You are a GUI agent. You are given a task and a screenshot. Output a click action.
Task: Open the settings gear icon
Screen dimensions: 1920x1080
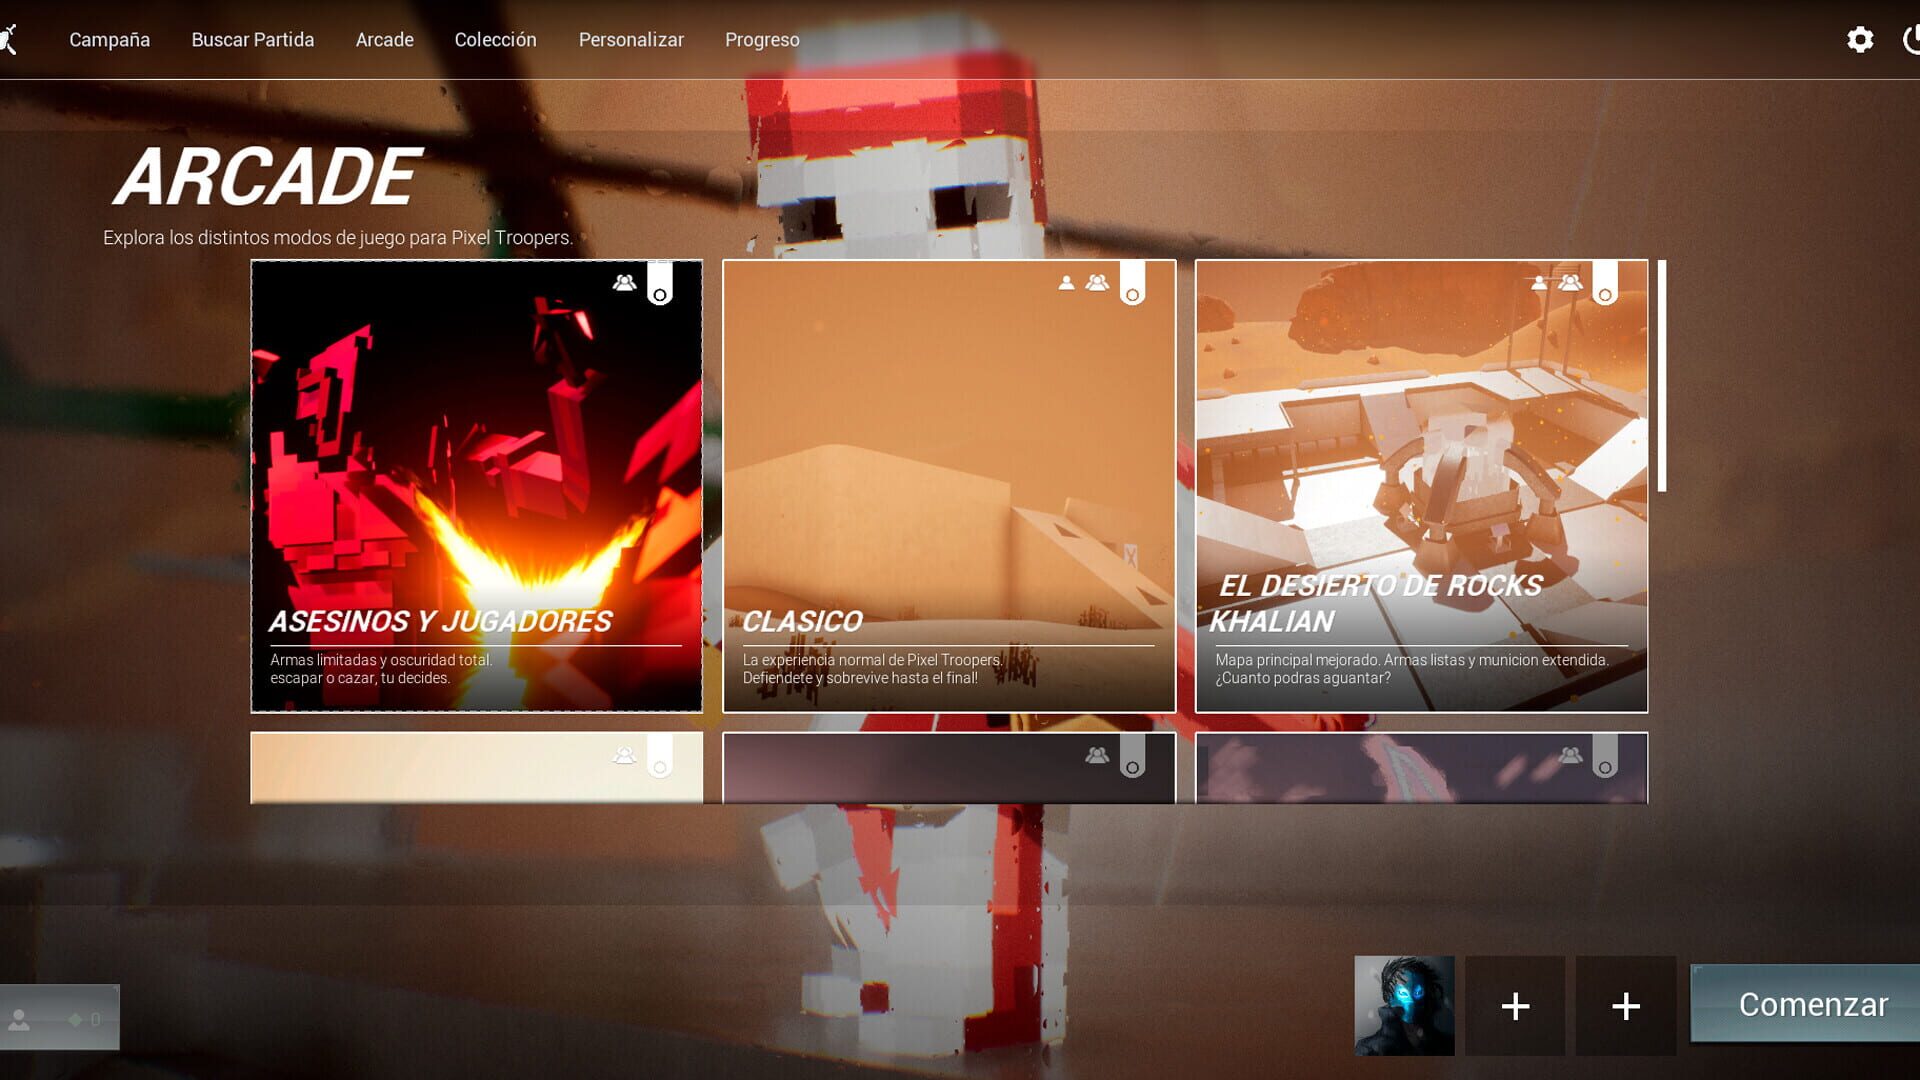(1861, 39)
